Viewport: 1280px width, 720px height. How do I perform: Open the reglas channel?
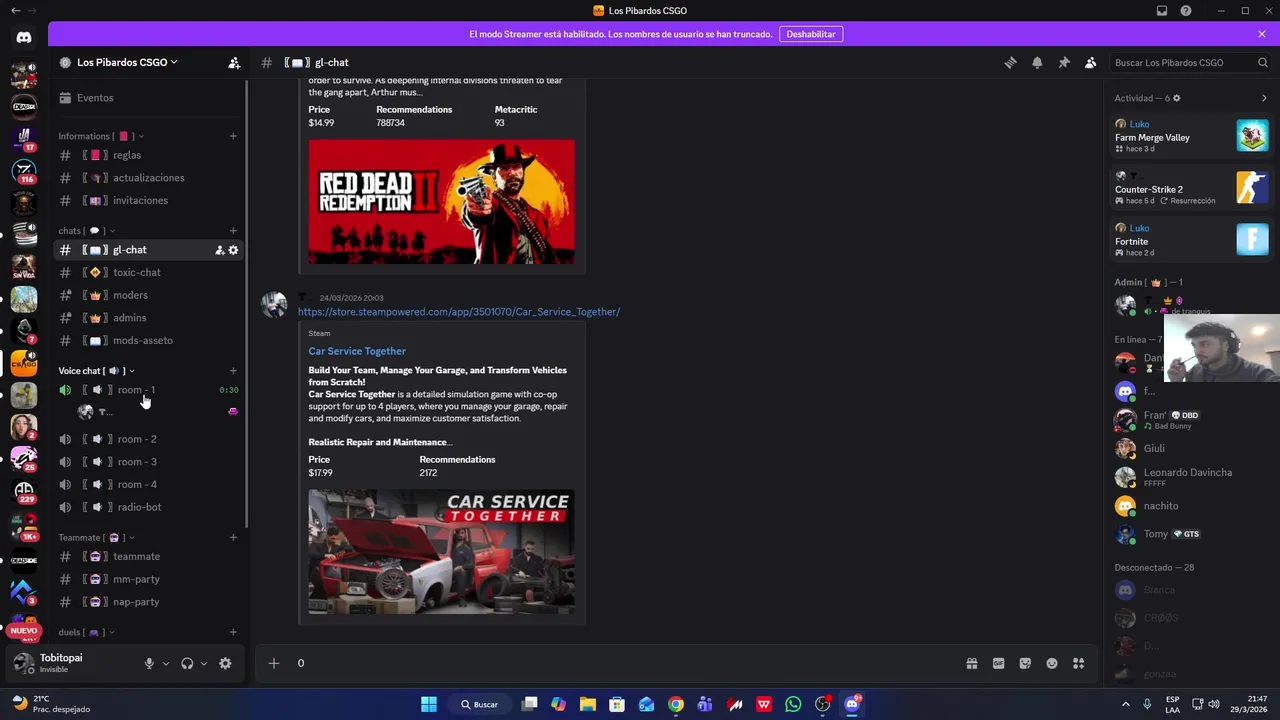(148, 155)
